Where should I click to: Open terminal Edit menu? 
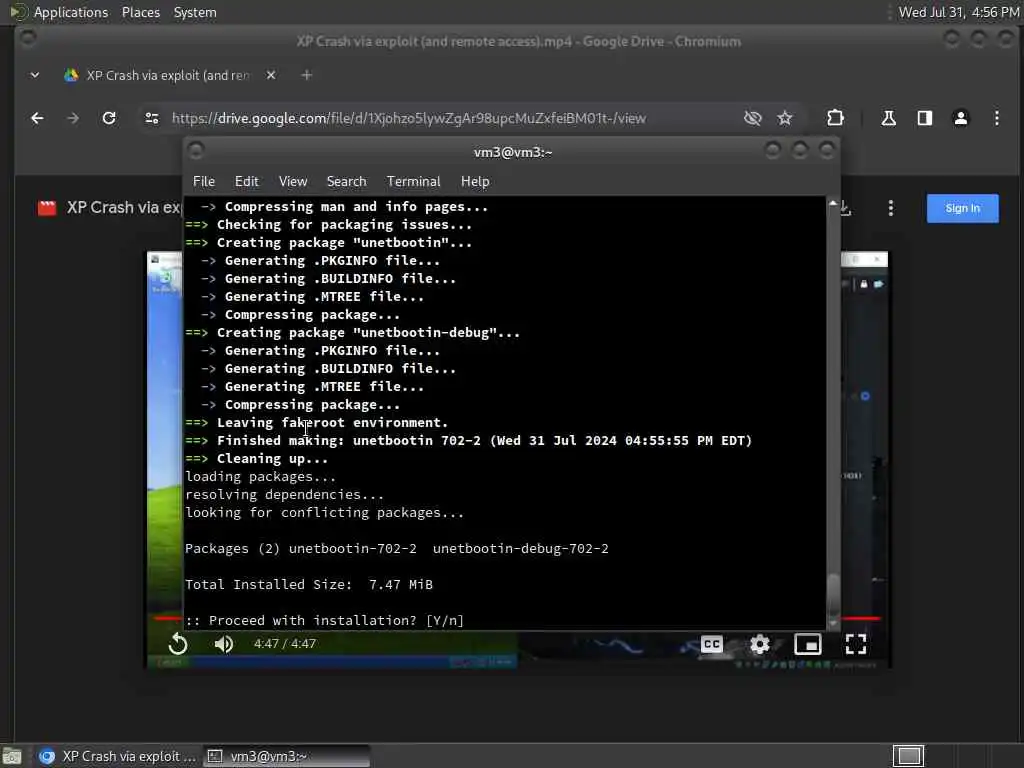(246, 182)
